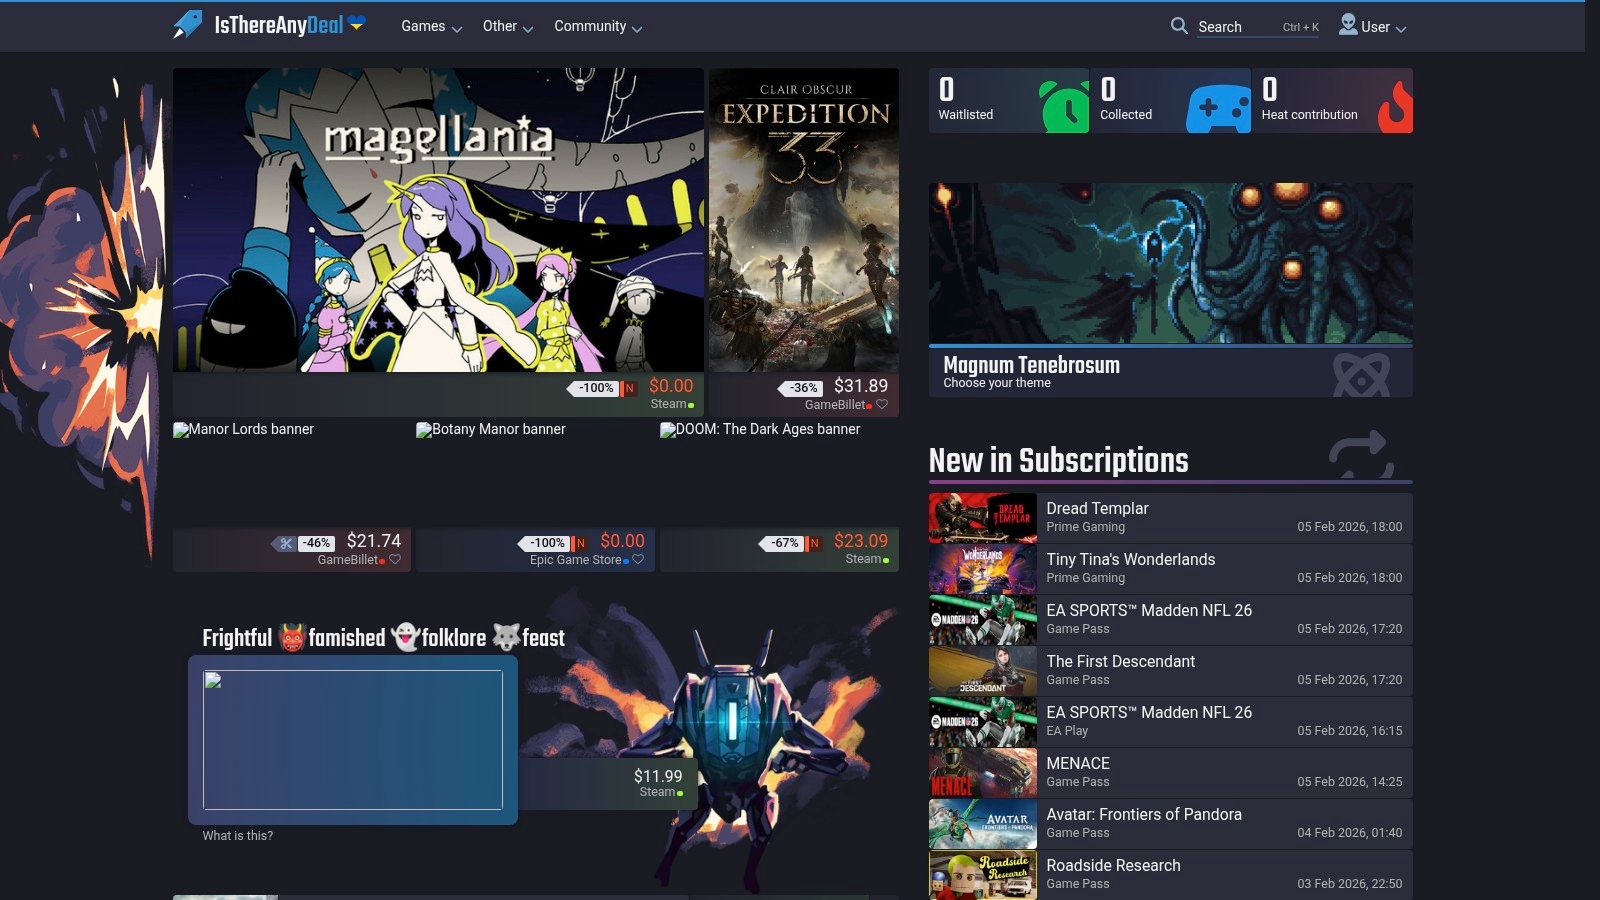
Task: Focus the Search input field
Action: (1238, 27)
